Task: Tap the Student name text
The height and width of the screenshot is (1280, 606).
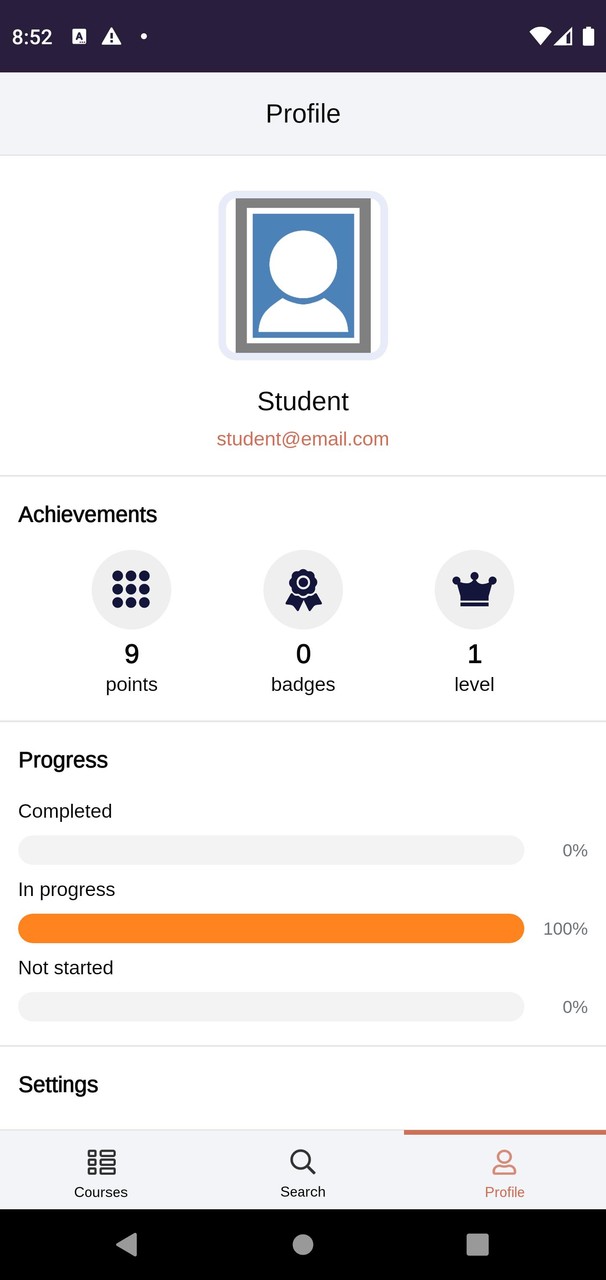Action: [303, 401]
